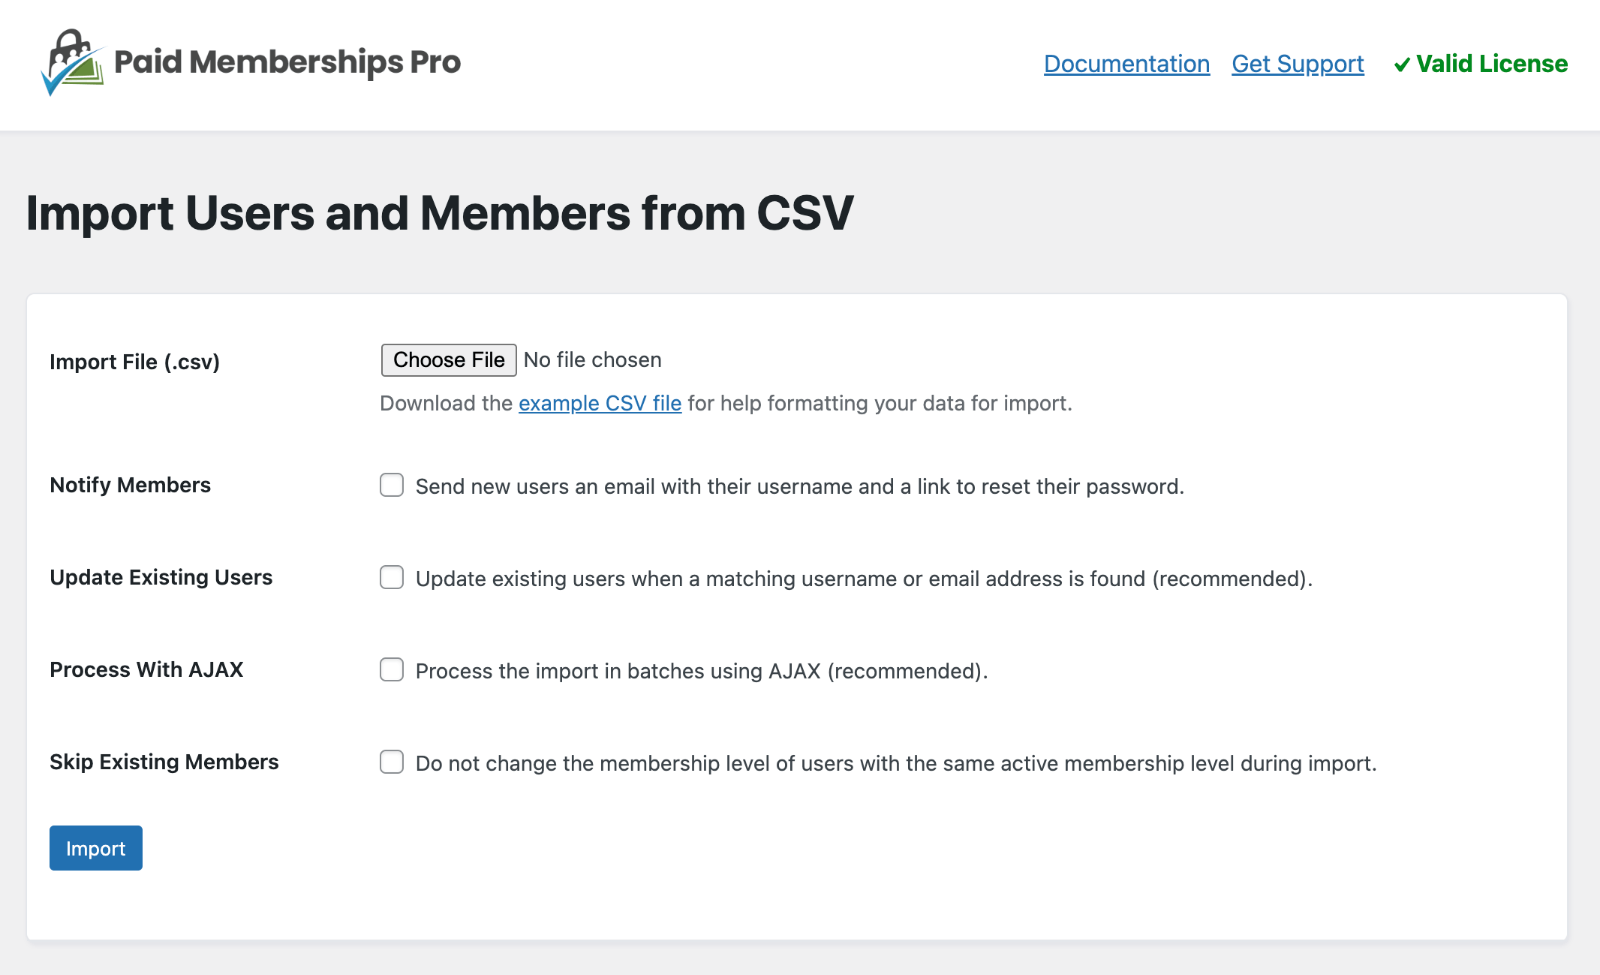Image resolution: width=1600 pixels, height=975 pixels.
Task: Enable Process With AJAX batching
Action: click(x=391, y=670)
